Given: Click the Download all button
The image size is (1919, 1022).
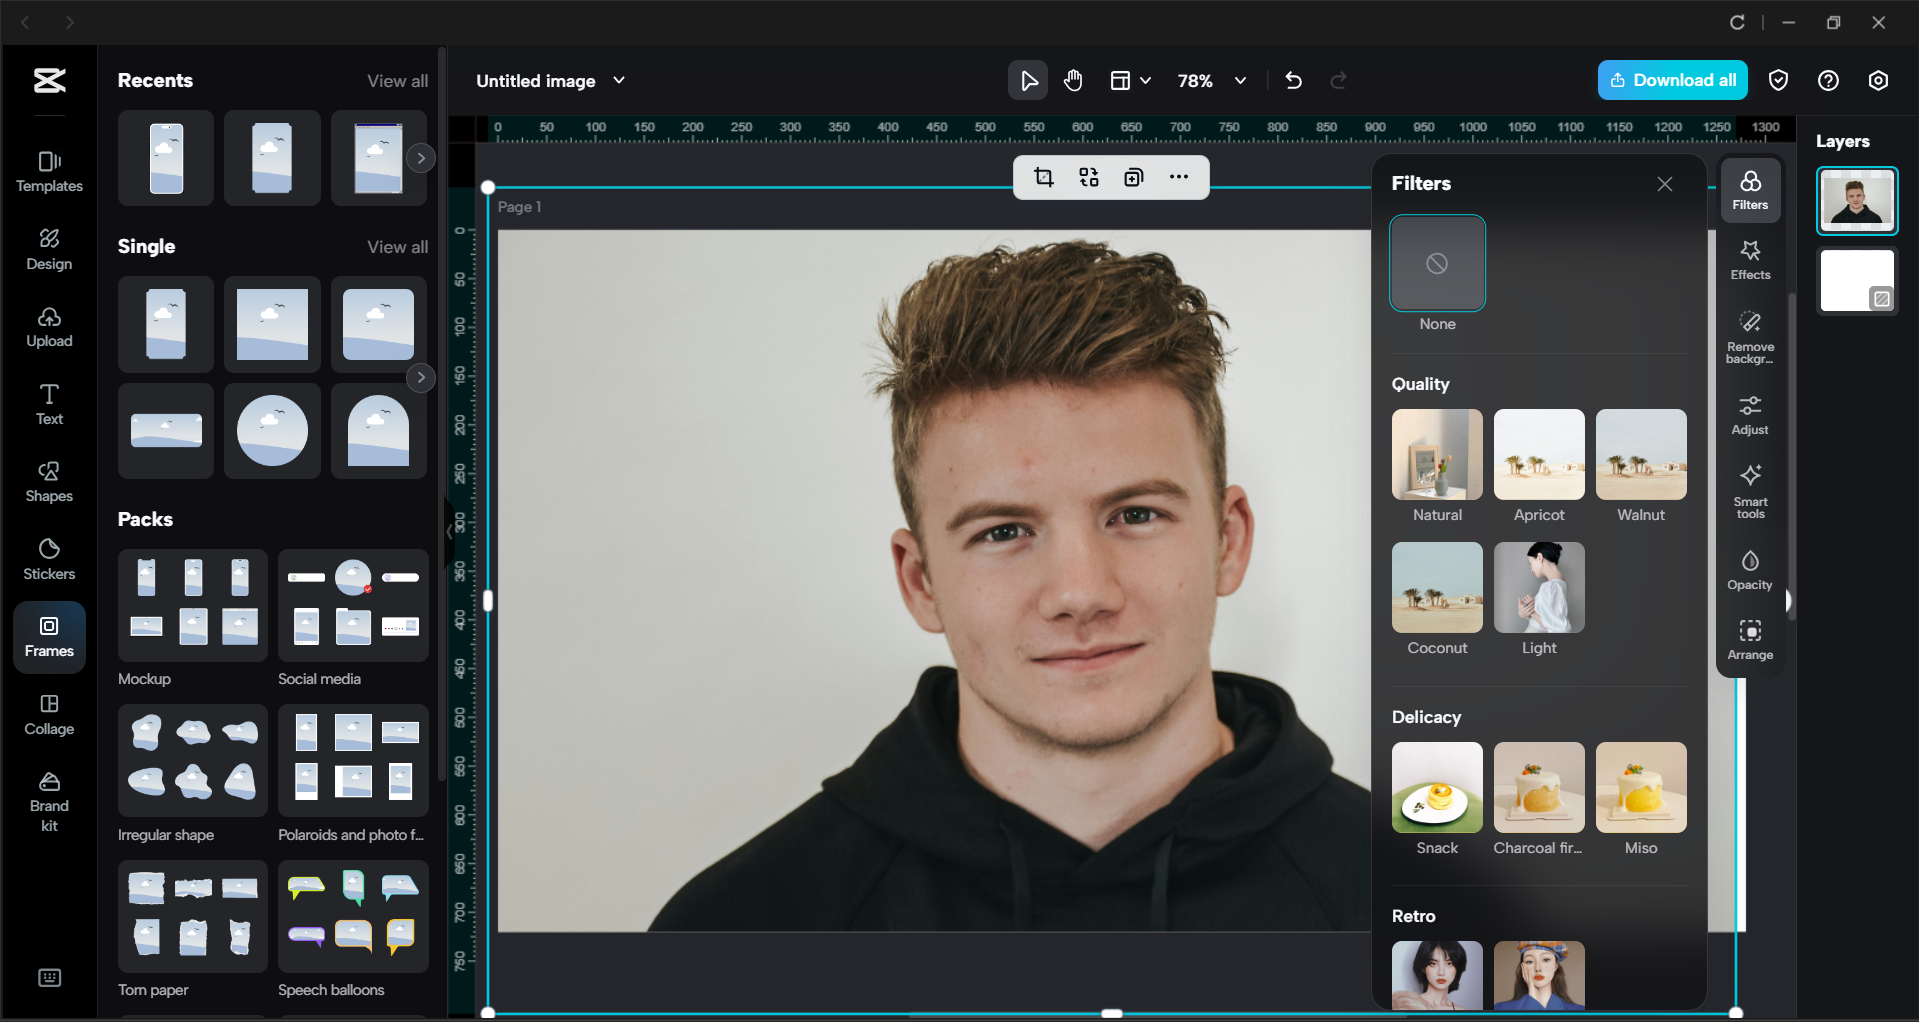Looking at the screenshot, I should tap(1672, 80).
